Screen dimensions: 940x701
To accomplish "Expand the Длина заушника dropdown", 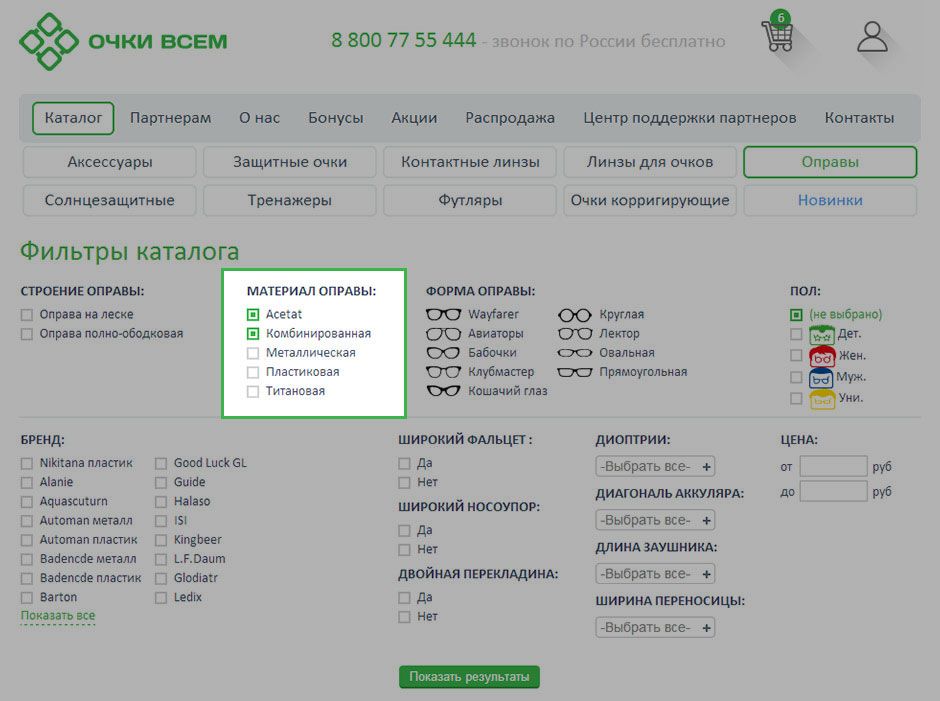I will (x=655, y=574).
